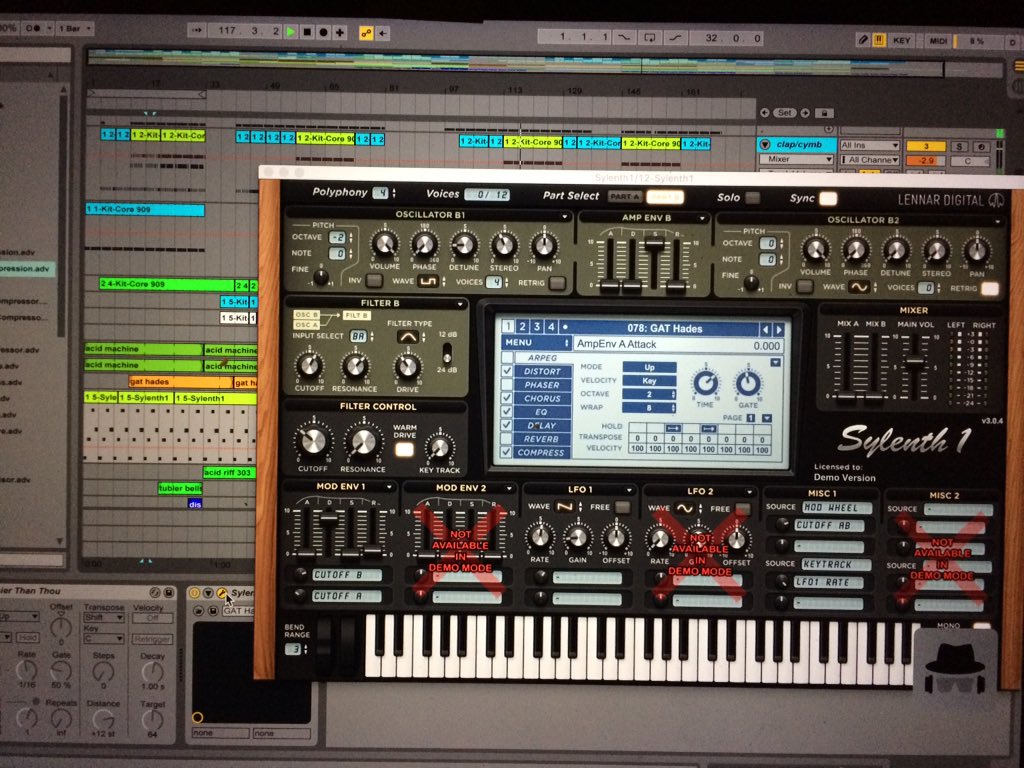Open the All Ins input dropdown
Viewport: 1024px width, 768px height.
click(x=870, y=145)
